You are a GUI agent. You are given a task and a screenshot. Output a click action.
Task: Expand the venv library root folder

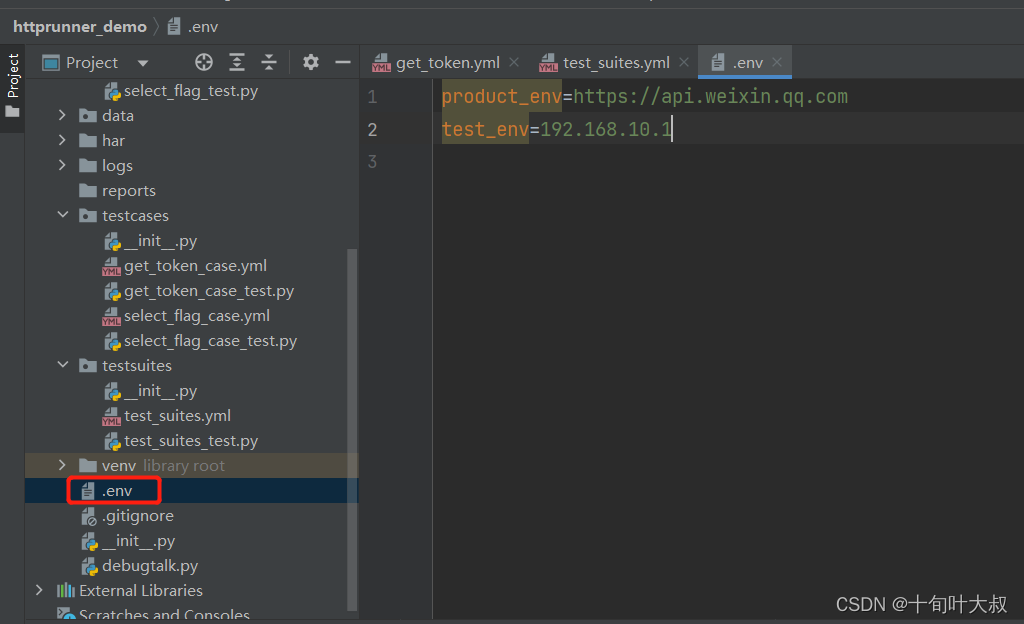[62, 465]
